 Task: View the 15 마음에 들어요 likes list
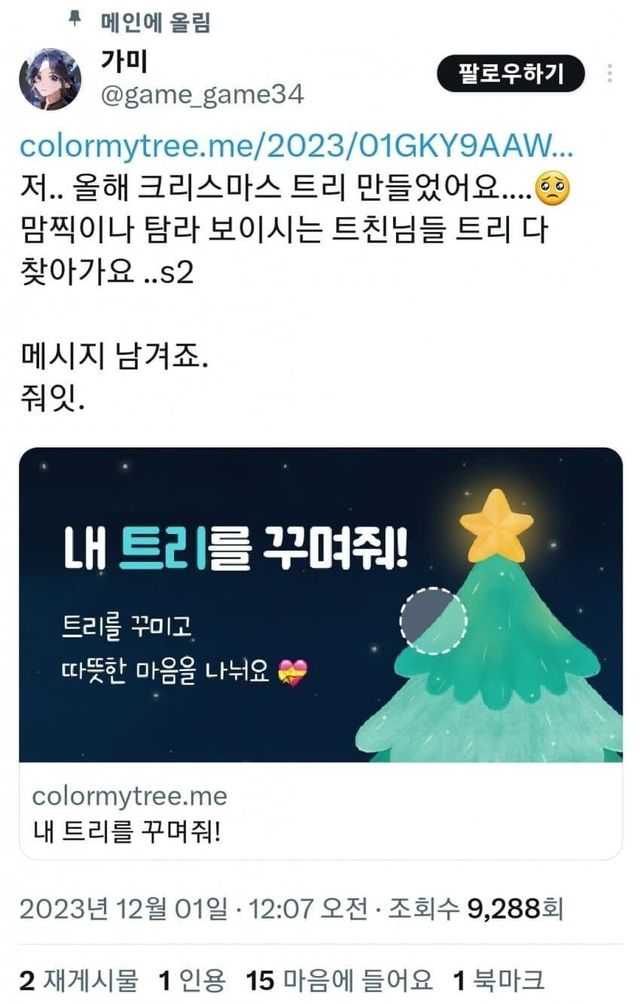[339, 980]
